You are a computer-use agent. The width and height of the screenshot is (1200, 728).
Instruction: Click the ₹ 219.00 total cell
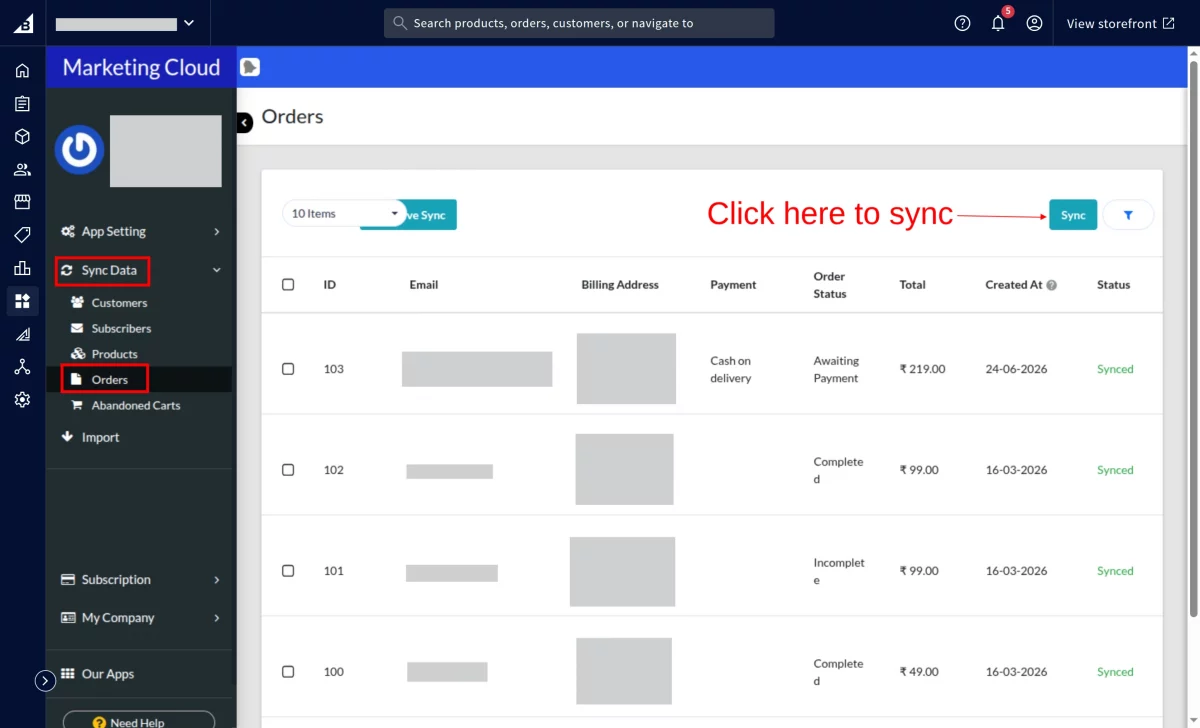(922, 369)
